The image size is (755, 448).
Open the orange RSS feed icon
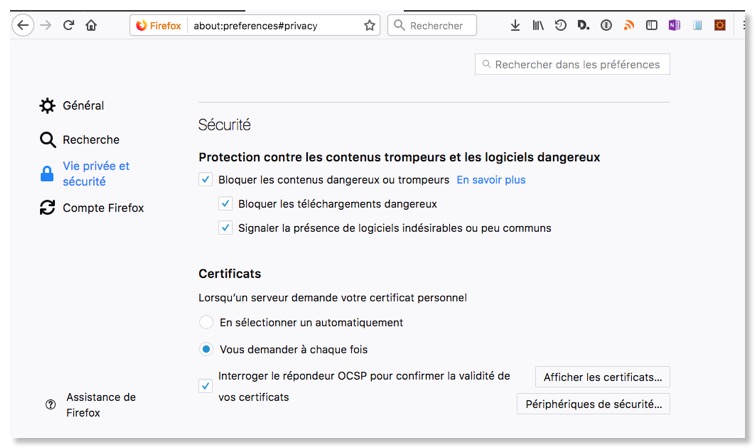coord(629,25)
